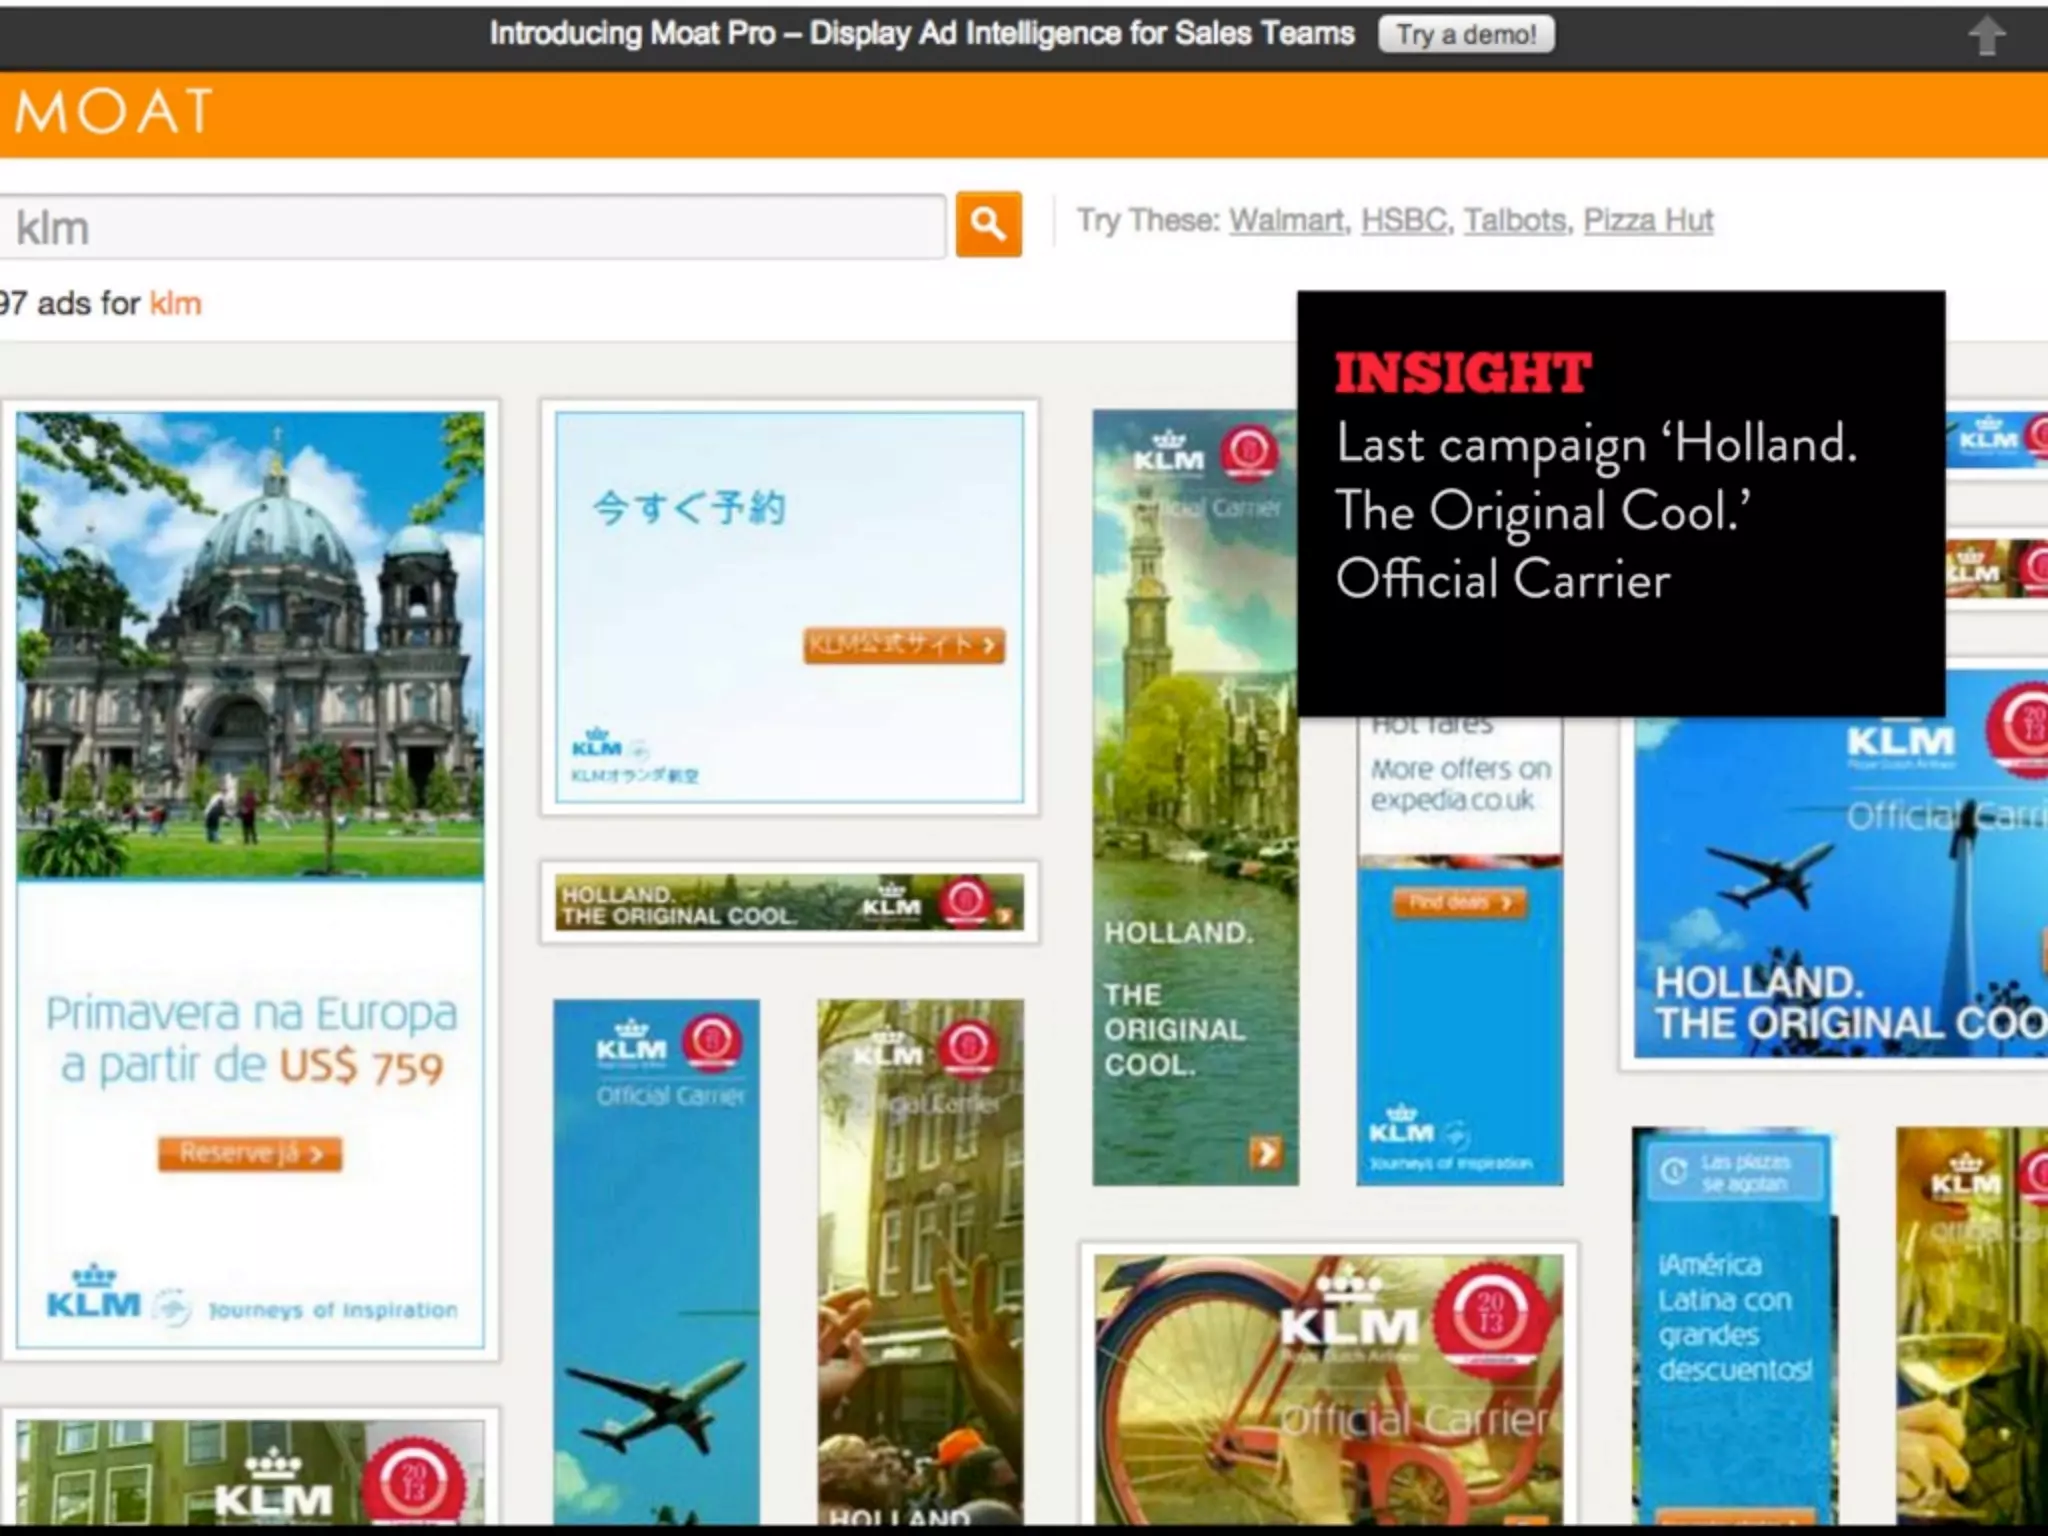Open 'América Latina con grandes descuentos' ad

(1735, 1327)
